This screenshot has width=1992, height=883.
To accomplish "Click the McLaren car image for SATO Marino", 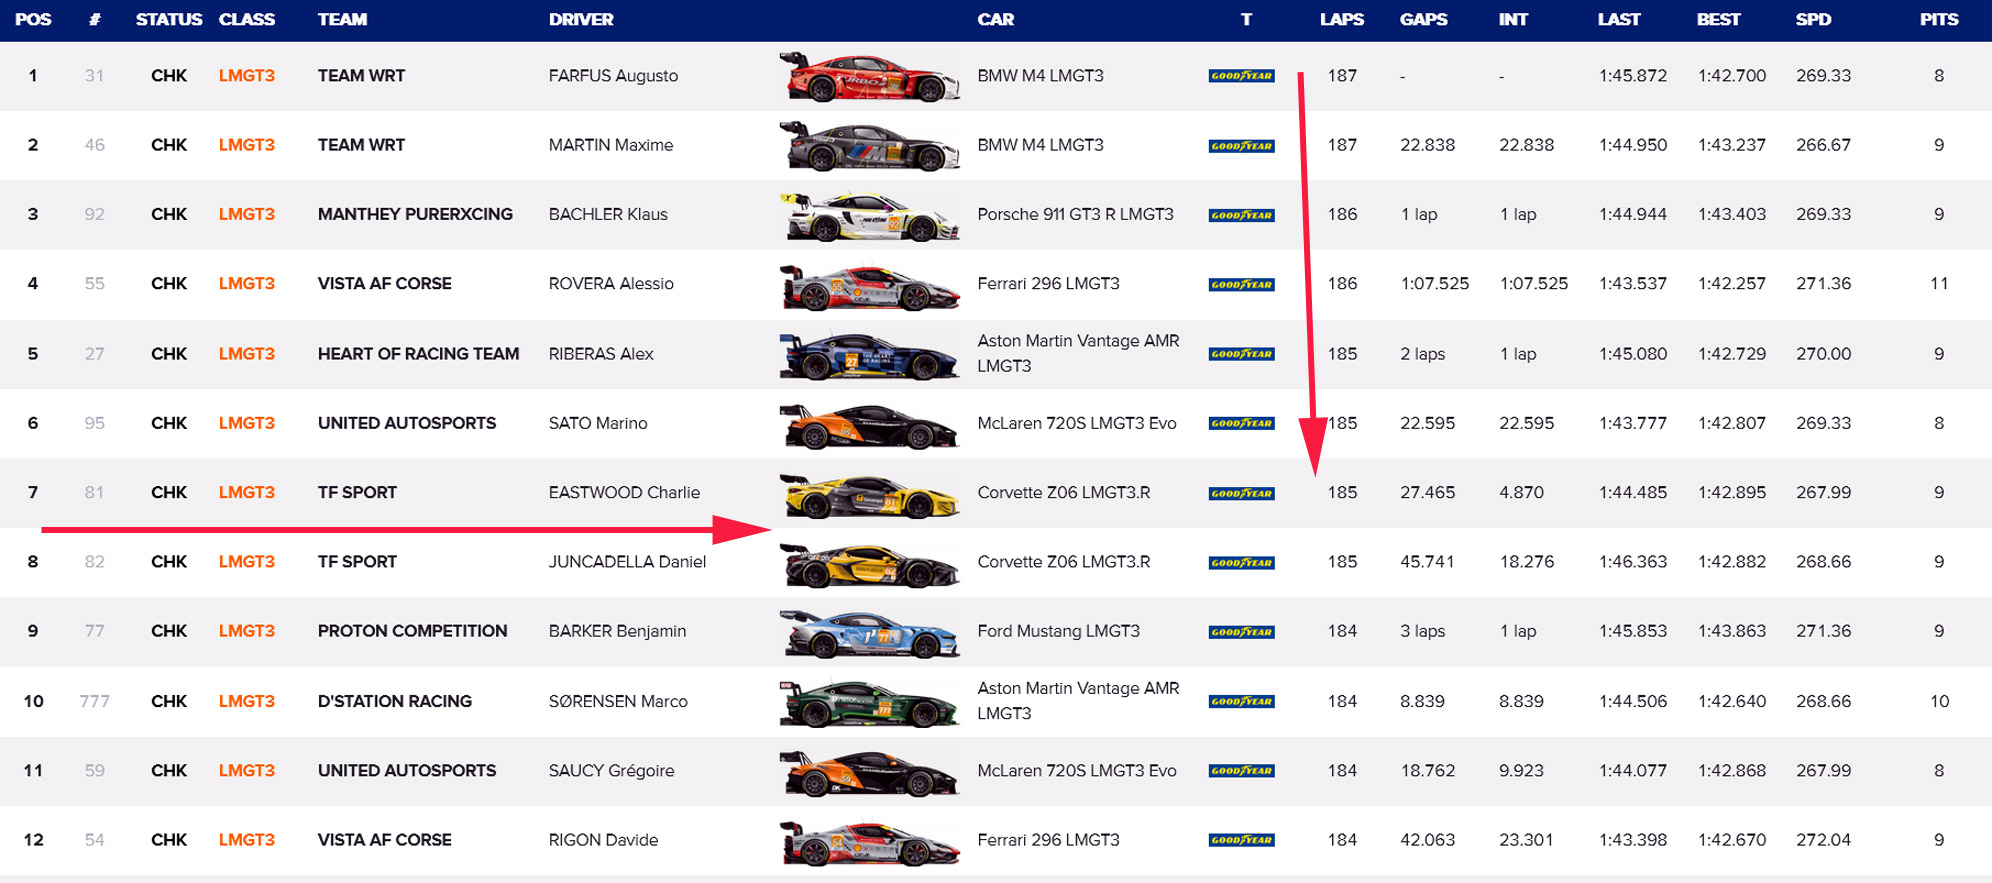I will [869, 424].
